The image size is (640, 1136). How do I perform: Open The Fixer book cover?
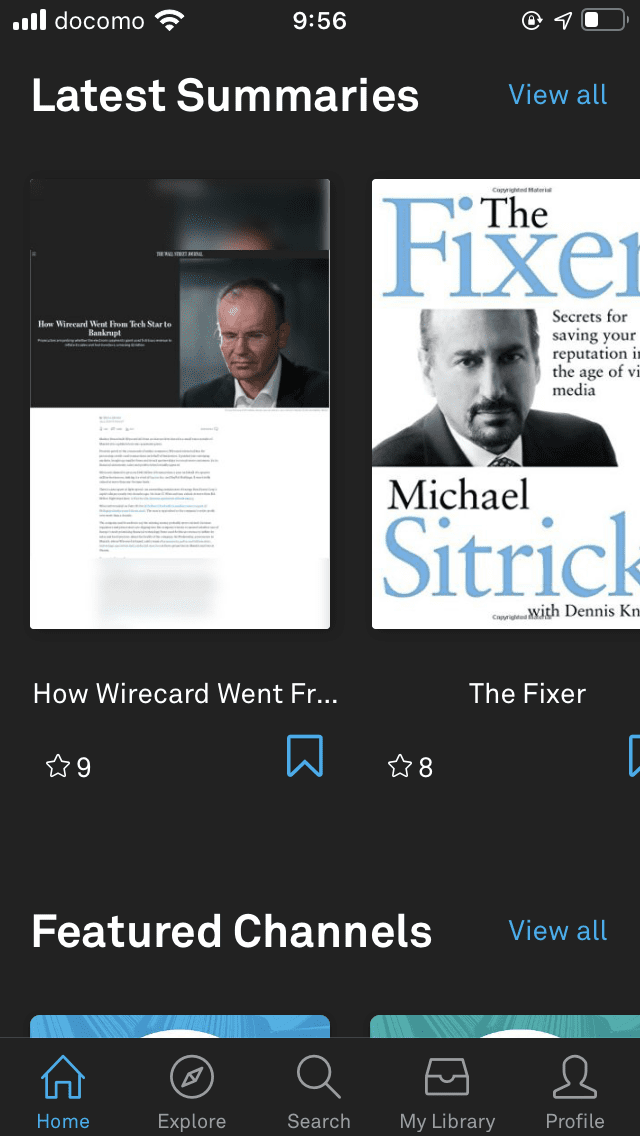click(506, 404)
